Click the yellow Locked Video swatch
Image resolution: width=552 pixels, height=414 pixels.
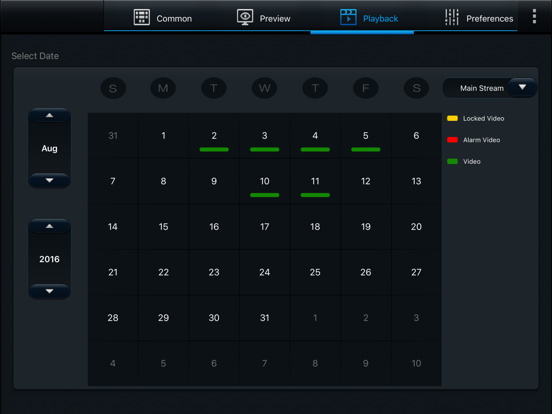point(452,118)
